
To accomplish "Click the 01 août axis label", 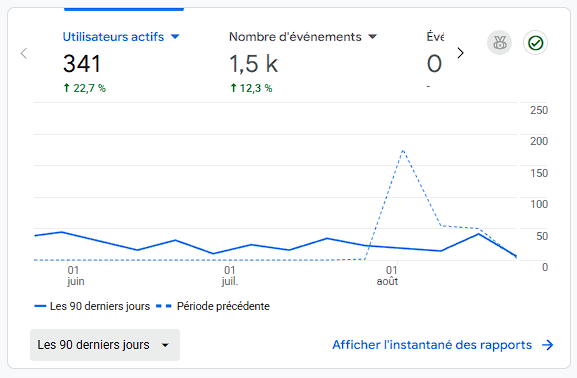I will [387, 275].
